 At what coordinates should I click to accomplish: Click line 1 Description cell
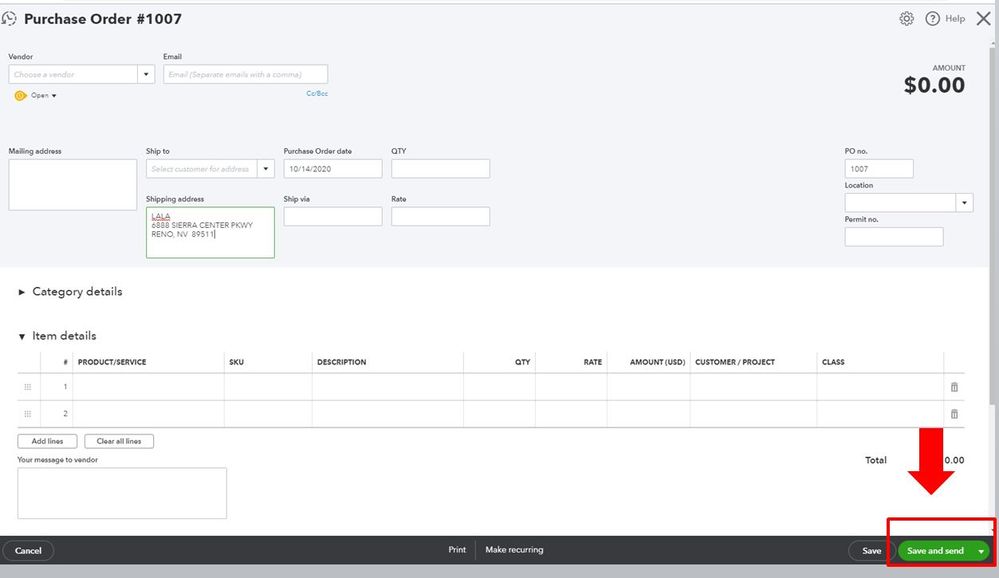[x=387, y=387]
